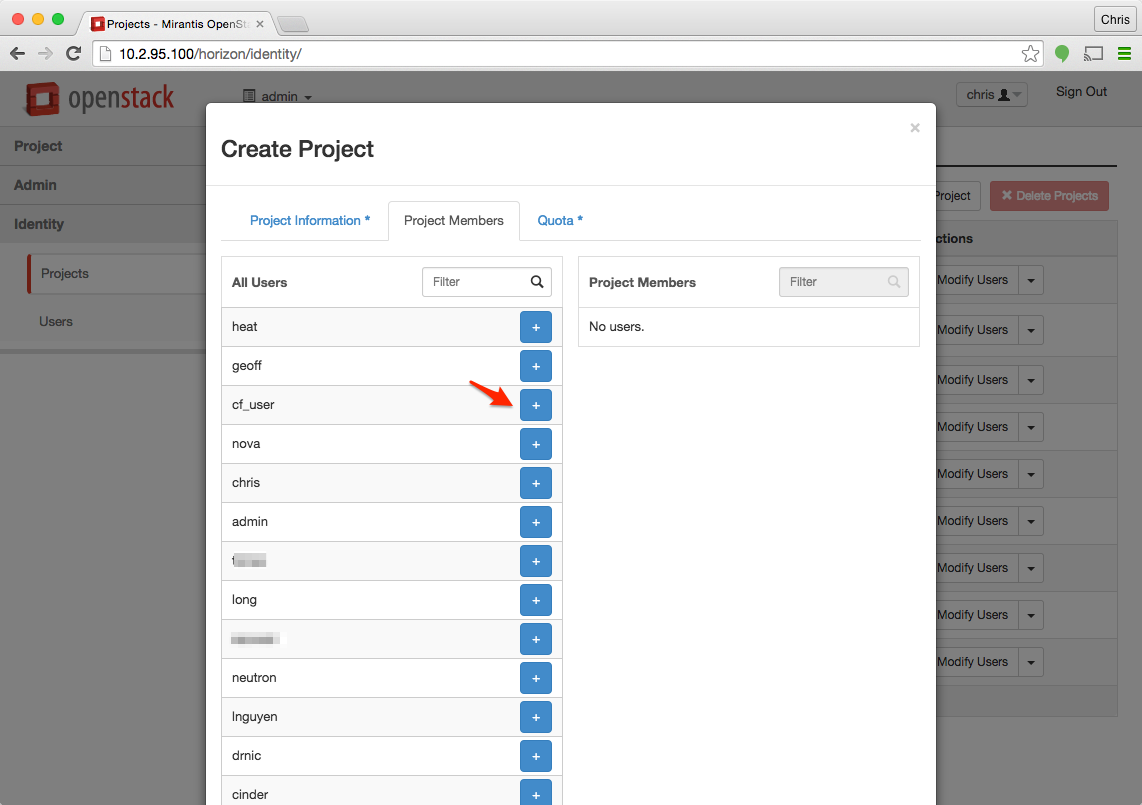1142x805 pixels.
Task: Collapse the Identity sidebar section
Action: click(103, 224)
